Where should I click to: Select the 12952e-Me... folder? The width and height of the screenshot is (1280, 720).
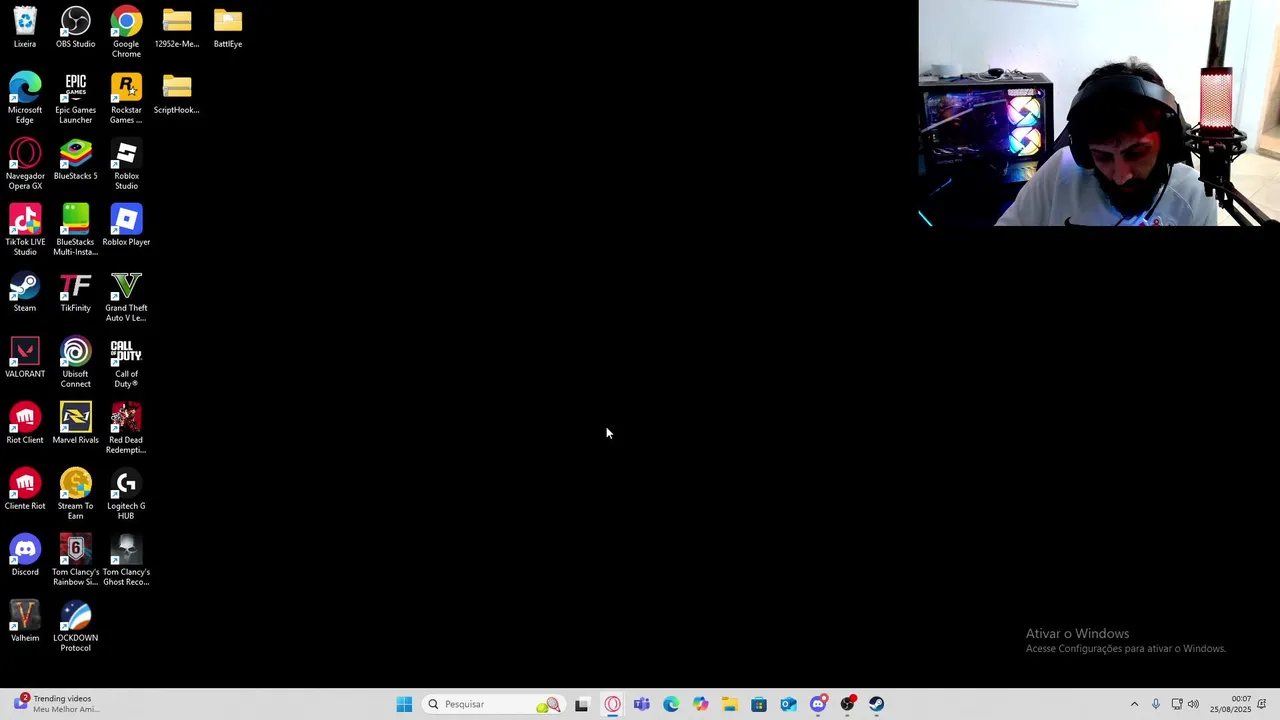[x=177, y=27]
